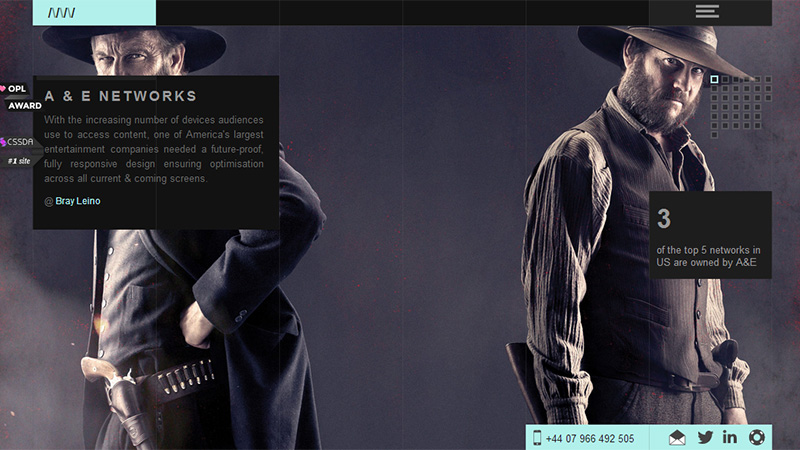This screenshot has height=450, width=800.
Task: Click phone number +44 07 966 492 505
Action: [x=590, y=439]
